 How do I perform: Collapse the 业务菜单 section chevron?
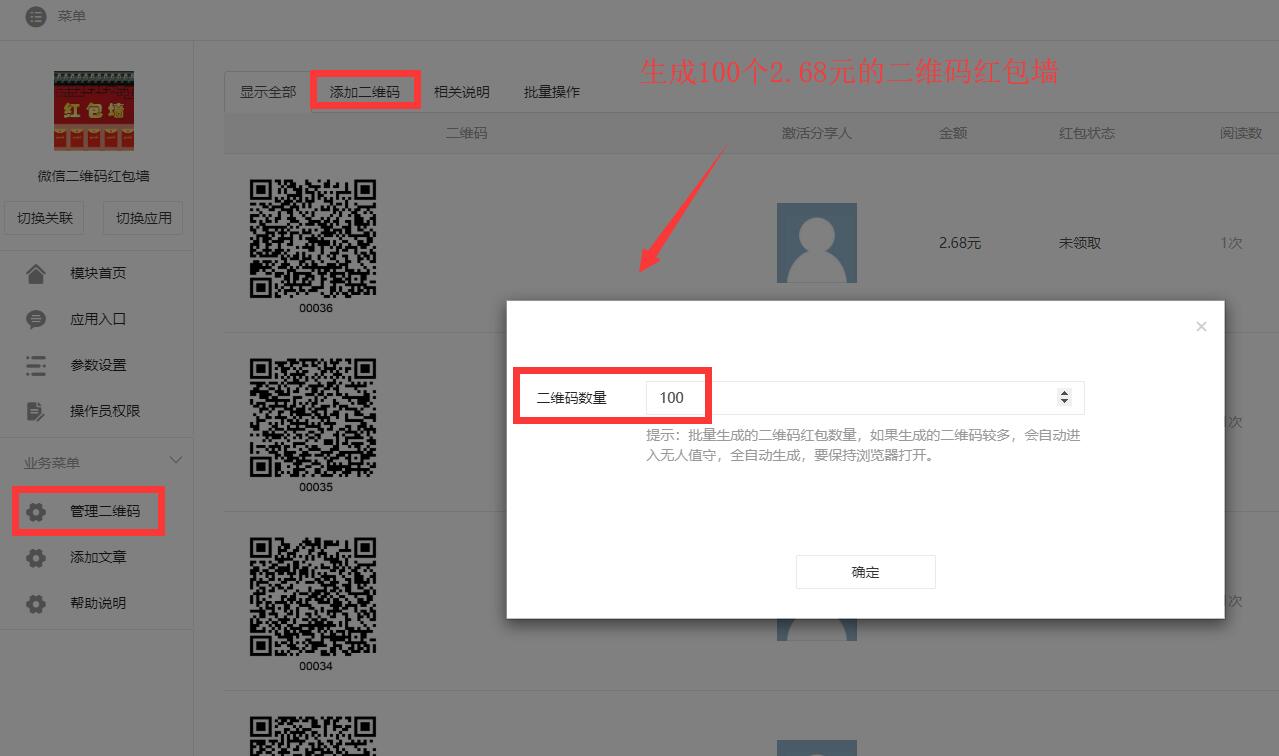tap(176, 461)
